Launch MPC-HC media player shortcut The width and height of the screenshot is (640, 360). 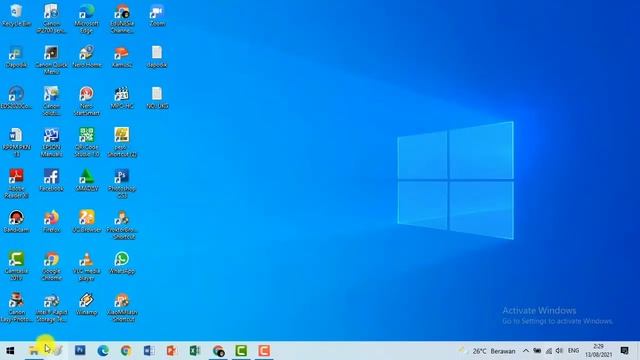coord(122,98)
